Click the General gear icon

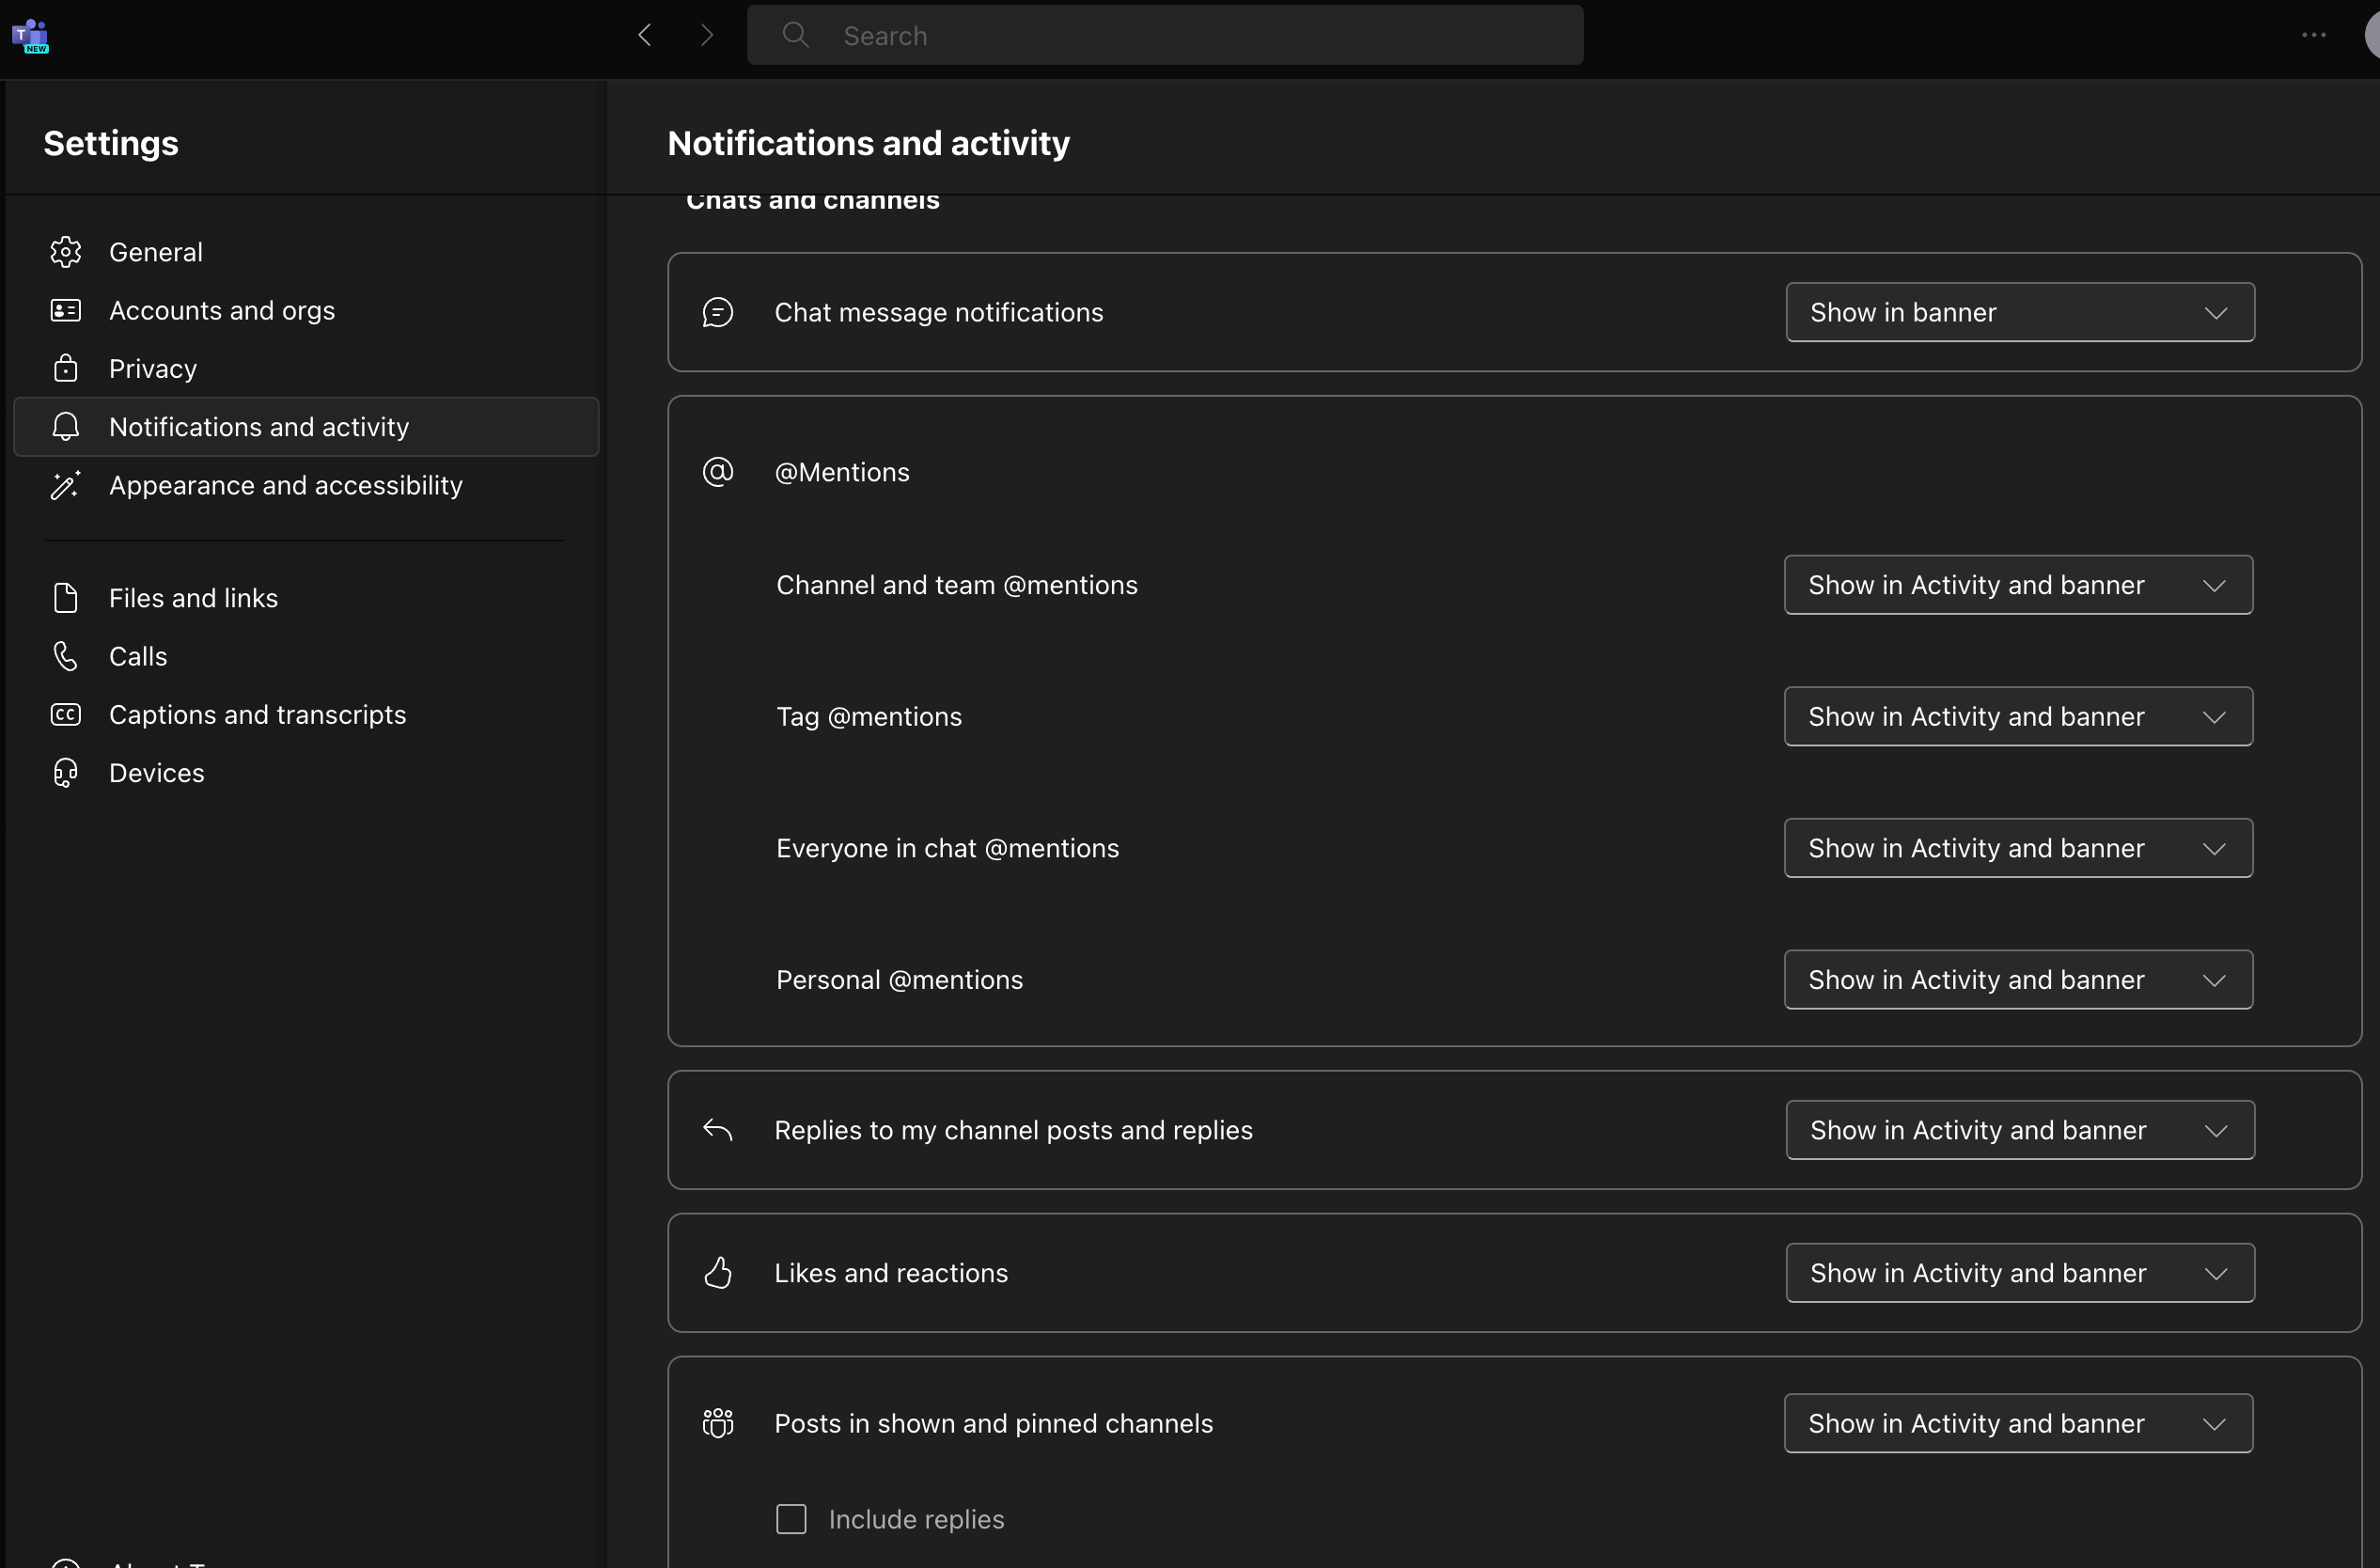point(66,252)
